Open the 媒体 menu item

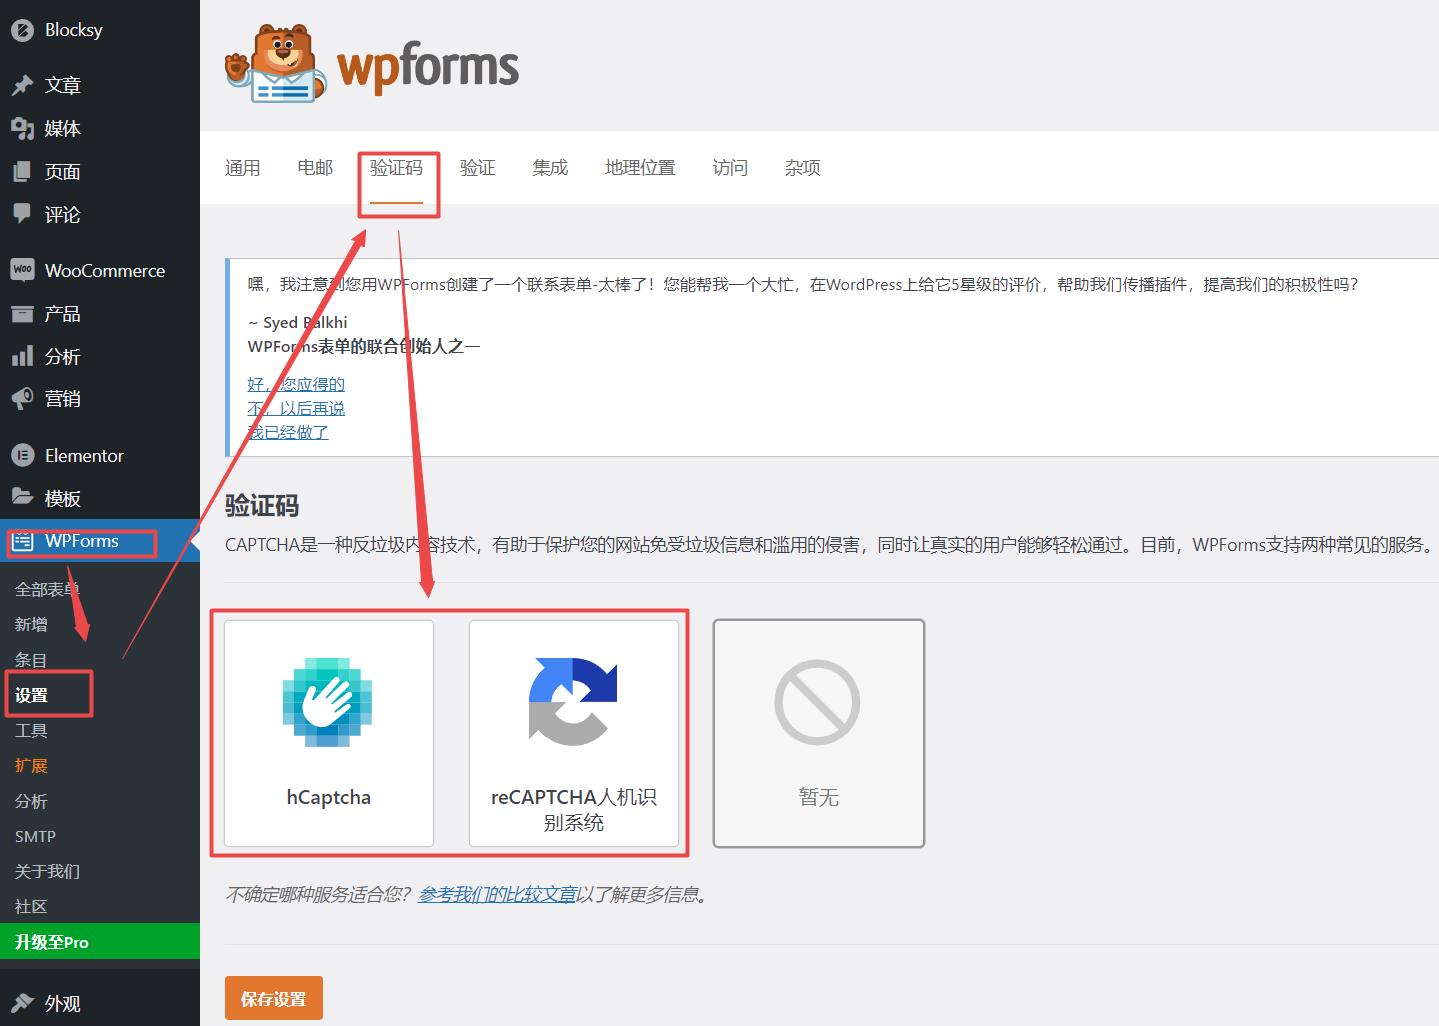pyautogui.click(x=63, y=129)
